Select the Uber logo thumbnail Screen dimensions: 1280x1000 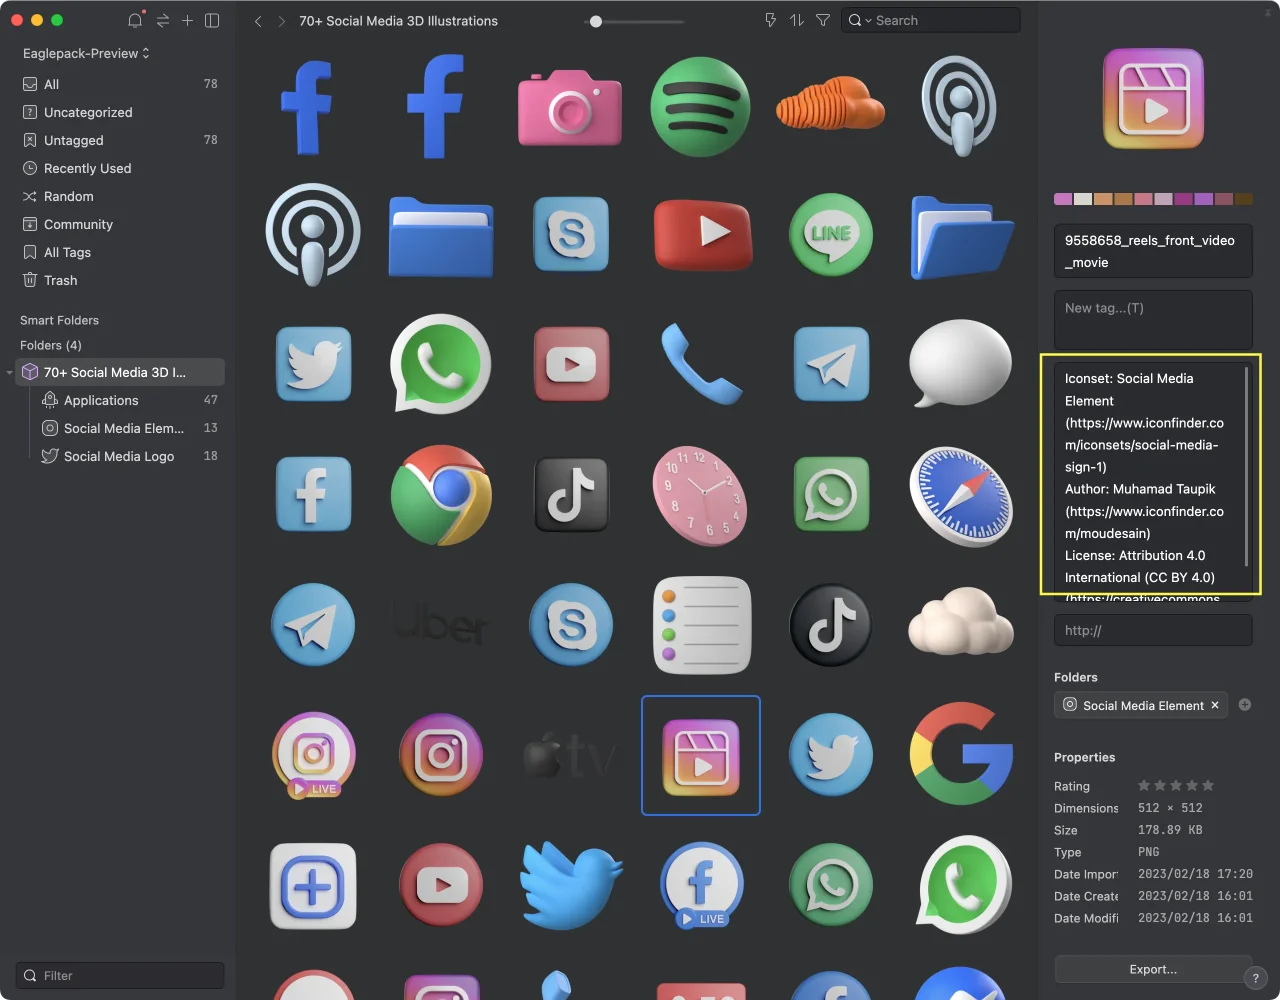(x=441, y=625)
